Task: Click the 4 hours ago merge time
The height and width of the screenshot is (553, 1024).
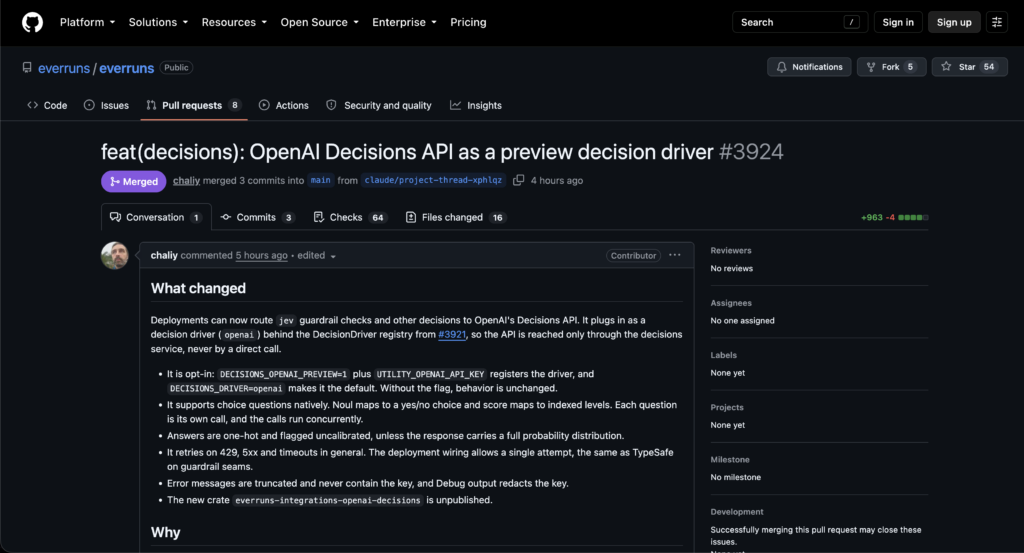Action: point(556,181)
